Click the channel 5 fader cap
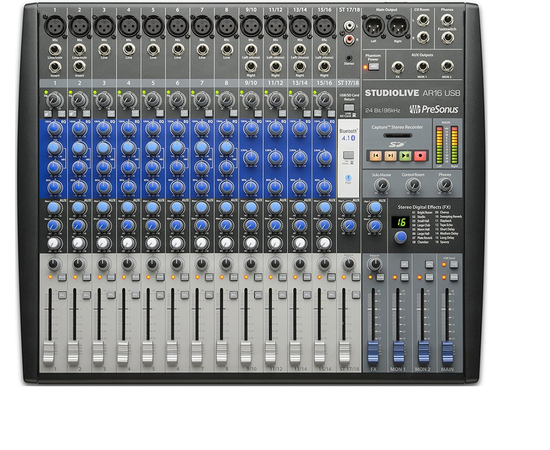 (x=147, y=353)
